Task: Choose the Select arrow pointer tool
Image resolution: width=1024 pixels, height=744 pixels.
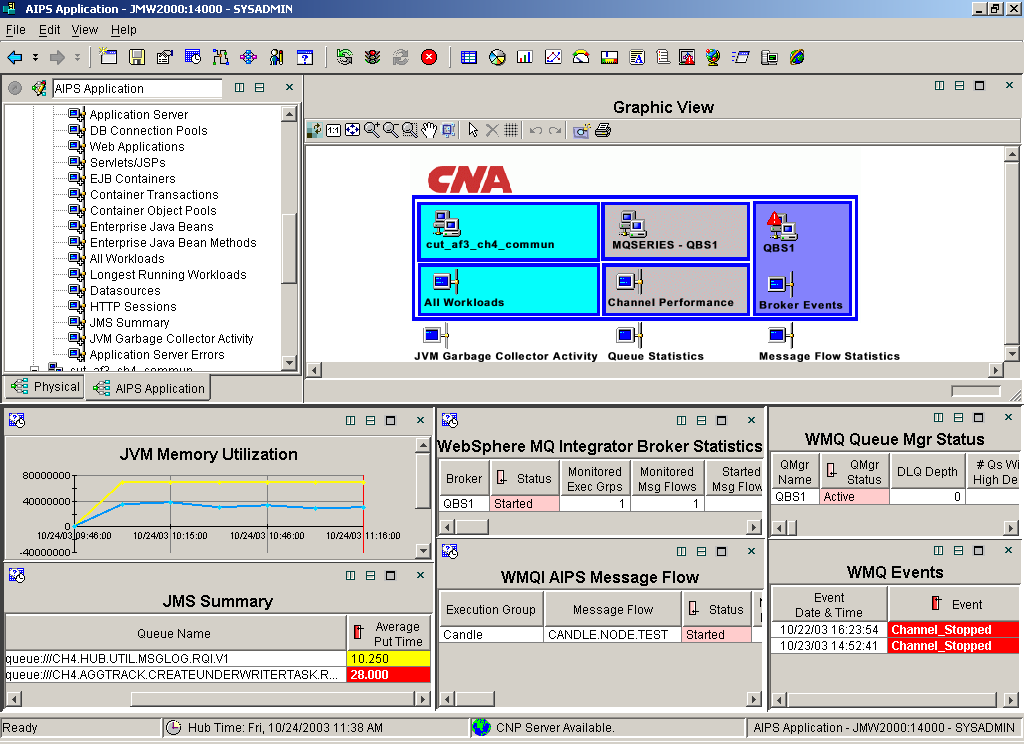Action: [x=473, y=130]
